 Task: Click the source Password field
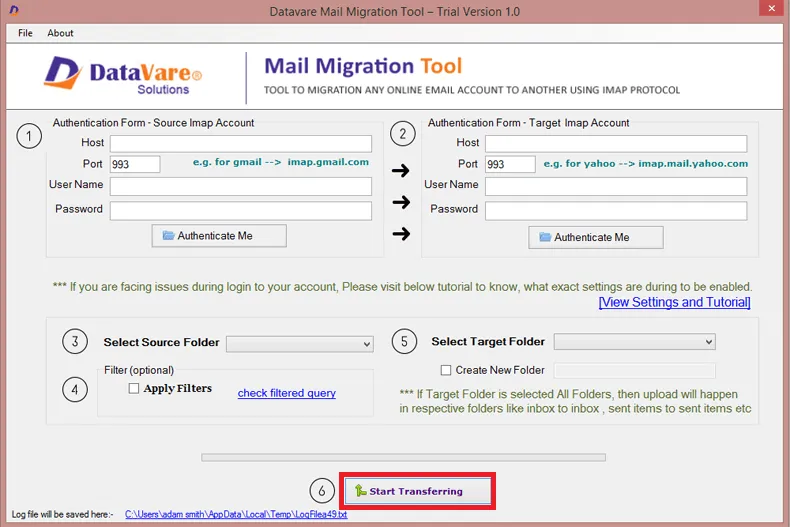[x=241, y=211]
